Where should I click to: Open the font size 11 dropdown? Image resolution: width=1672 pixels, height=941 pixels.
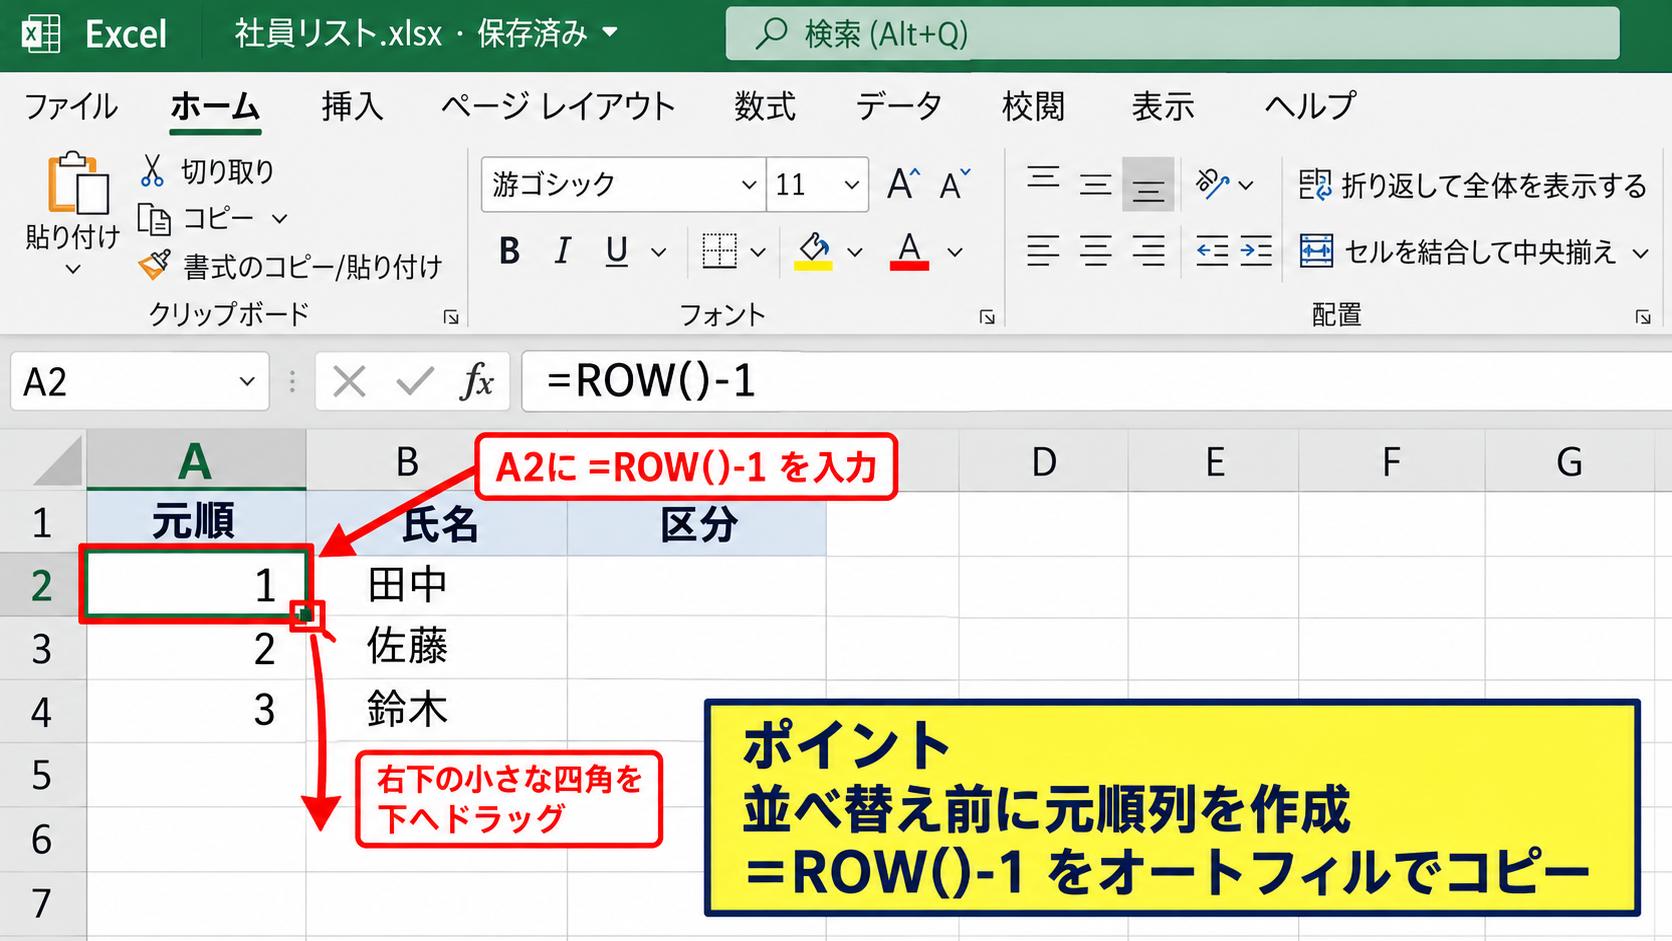point(851,185)
